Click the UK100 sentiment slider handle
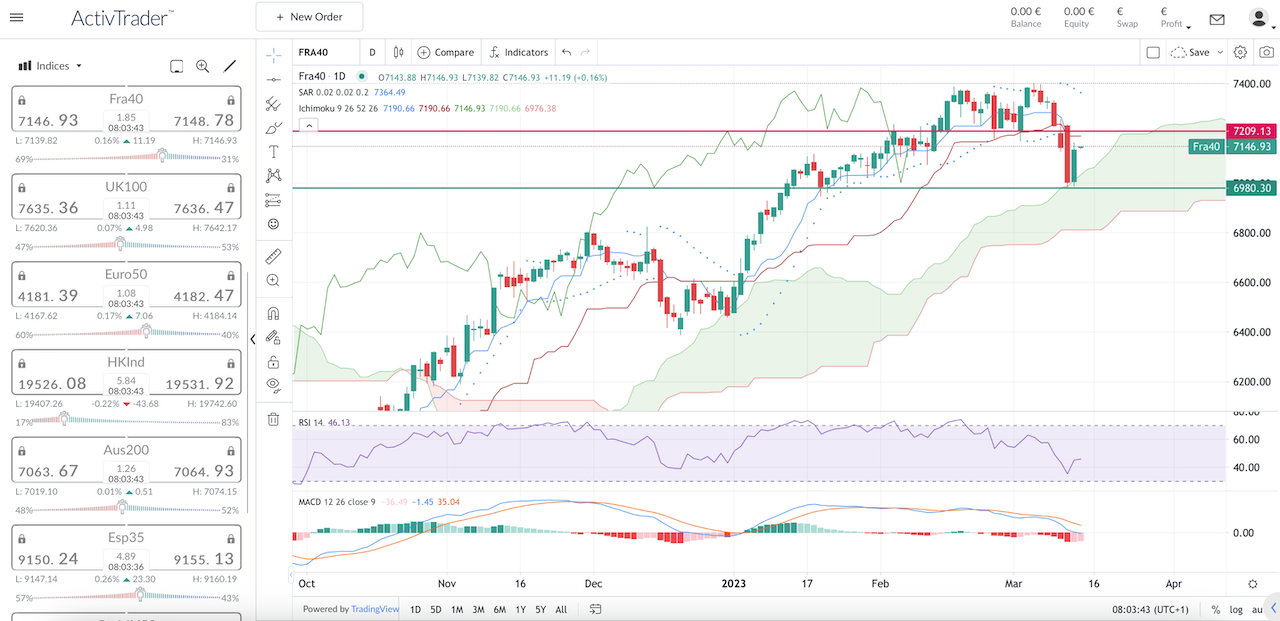The height and width of the screenshot is (621, 1280). point(120,243)
